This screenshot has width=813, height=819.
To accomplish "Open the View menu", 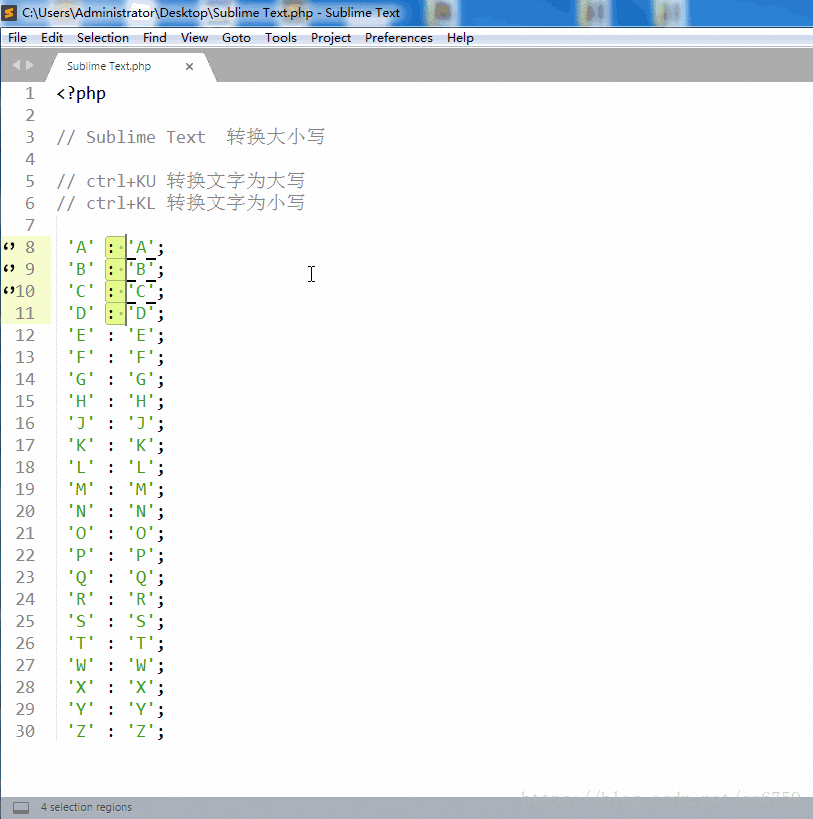I will point(194,38).
